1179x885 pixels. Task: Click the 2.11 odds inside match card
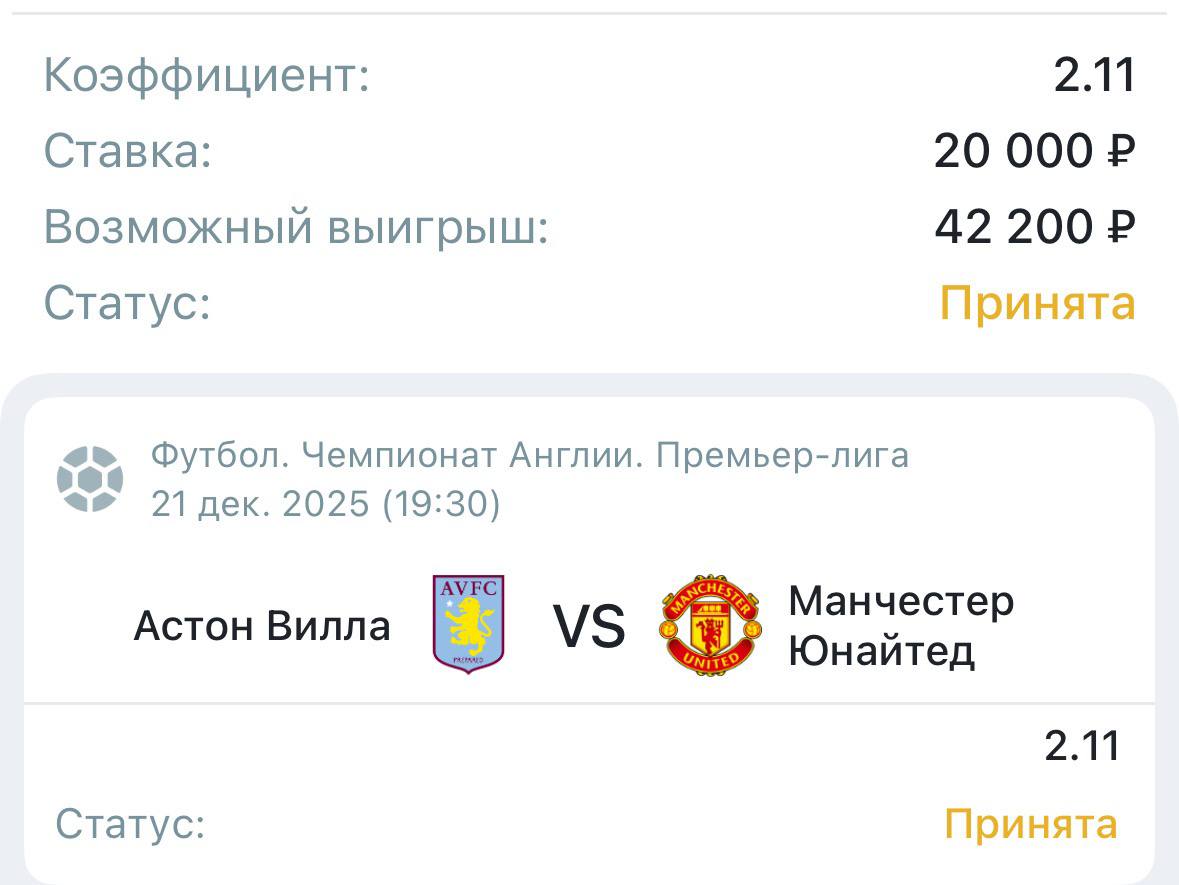coord(1082,745)
